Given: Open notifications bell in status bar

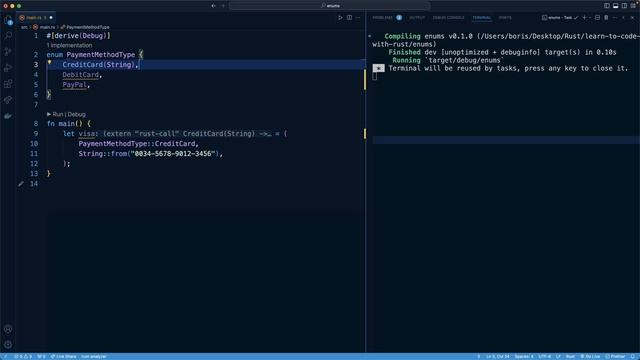Looking at the screenshot, I should tap(633, 356).
